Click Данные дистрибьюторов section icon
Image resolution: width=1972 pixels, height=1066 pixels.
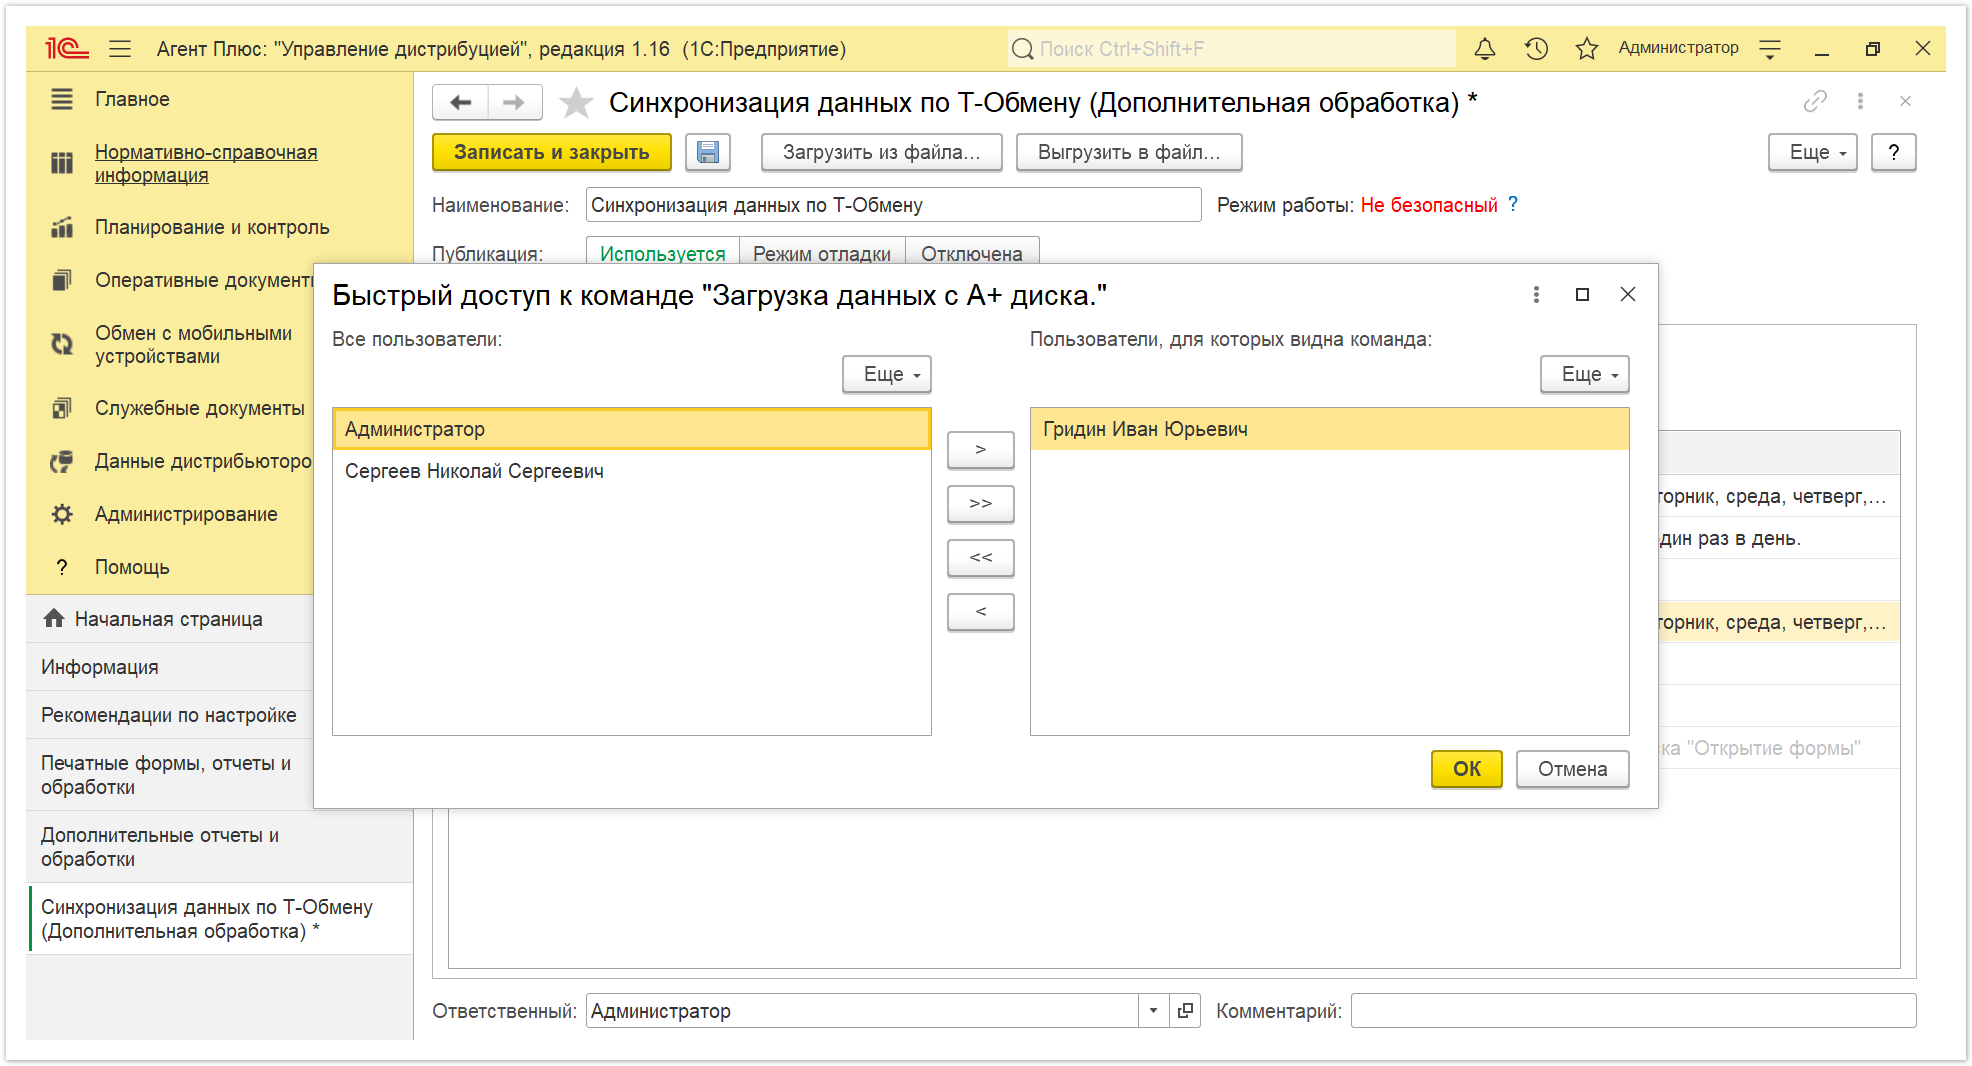[62, 461]
